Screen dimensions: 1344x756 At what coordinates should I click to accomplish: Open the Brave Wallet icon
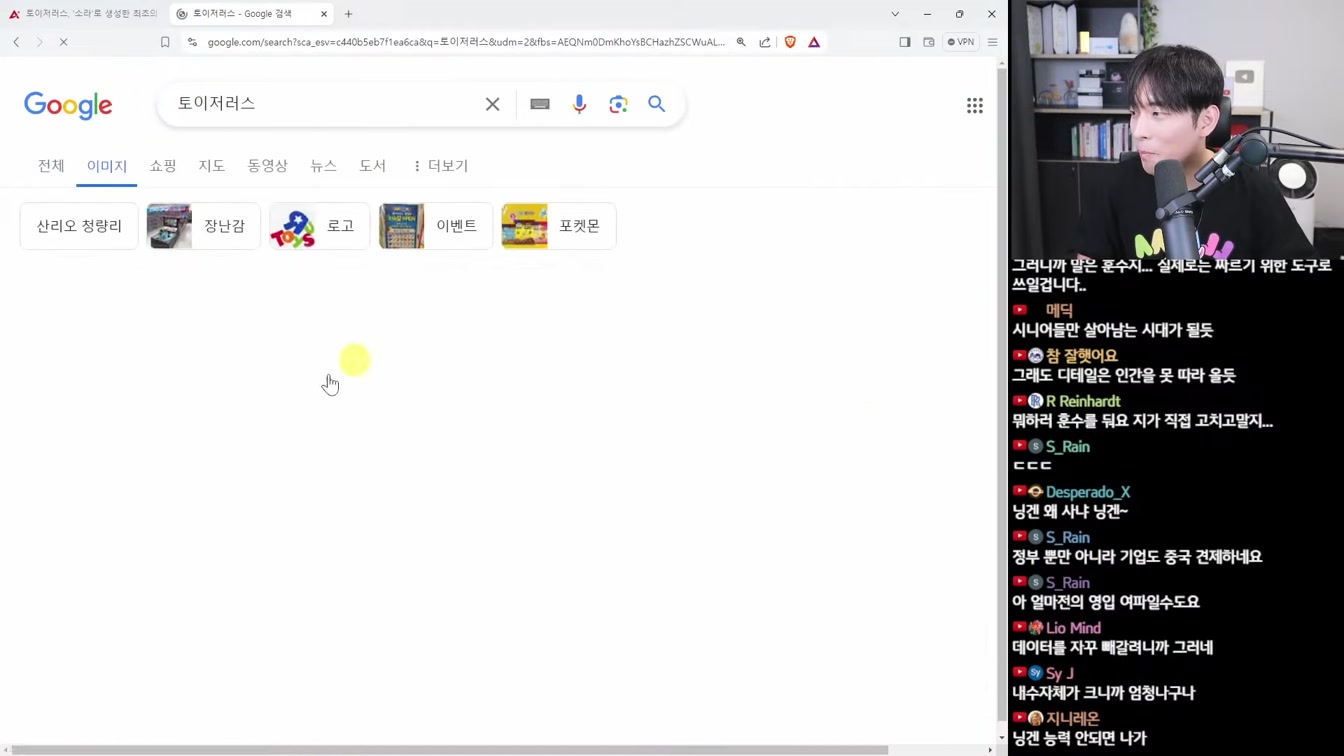tap(929, 42)
